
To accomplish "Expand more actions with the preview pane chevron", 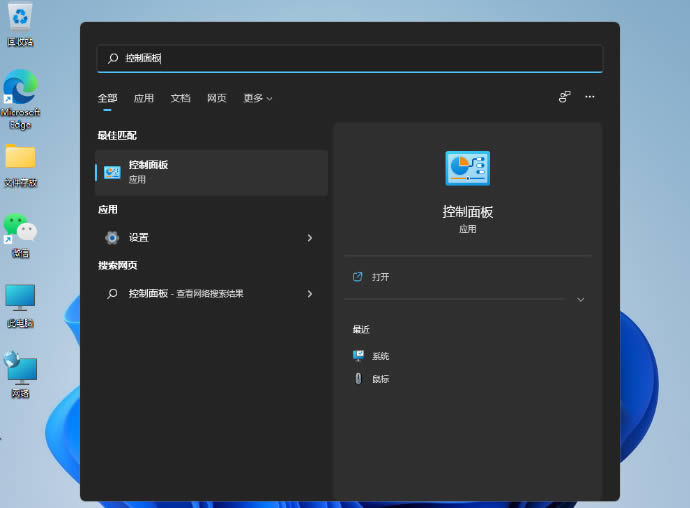I will [580, 299].
